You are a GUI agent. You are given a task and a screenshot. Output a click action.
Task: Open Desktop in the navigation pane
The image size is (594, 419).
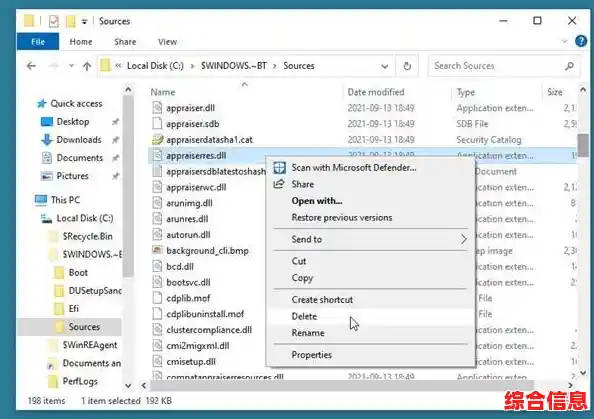point(73,122)
